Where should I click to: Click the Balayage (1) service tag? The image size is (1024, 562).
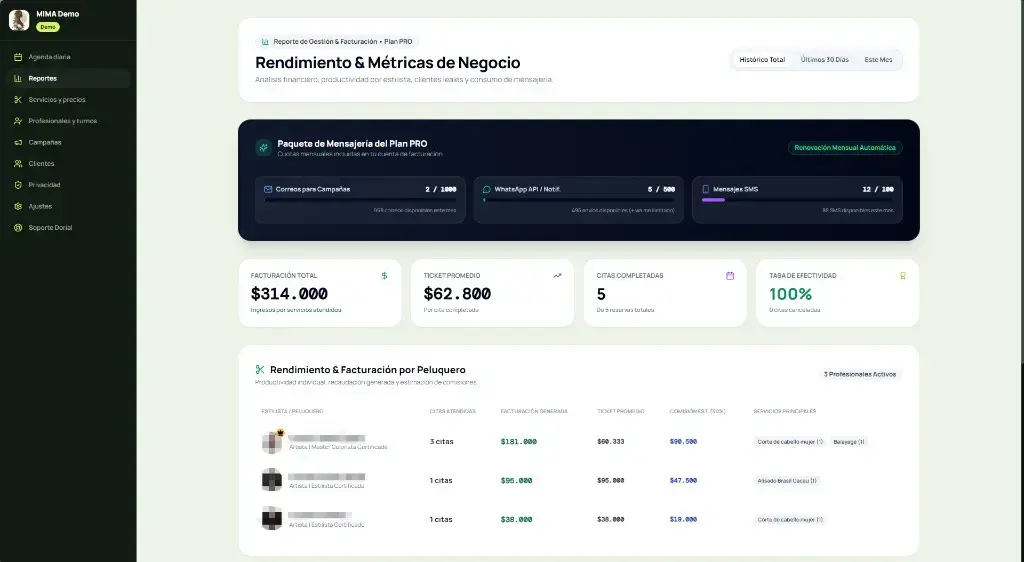point(849,442)
